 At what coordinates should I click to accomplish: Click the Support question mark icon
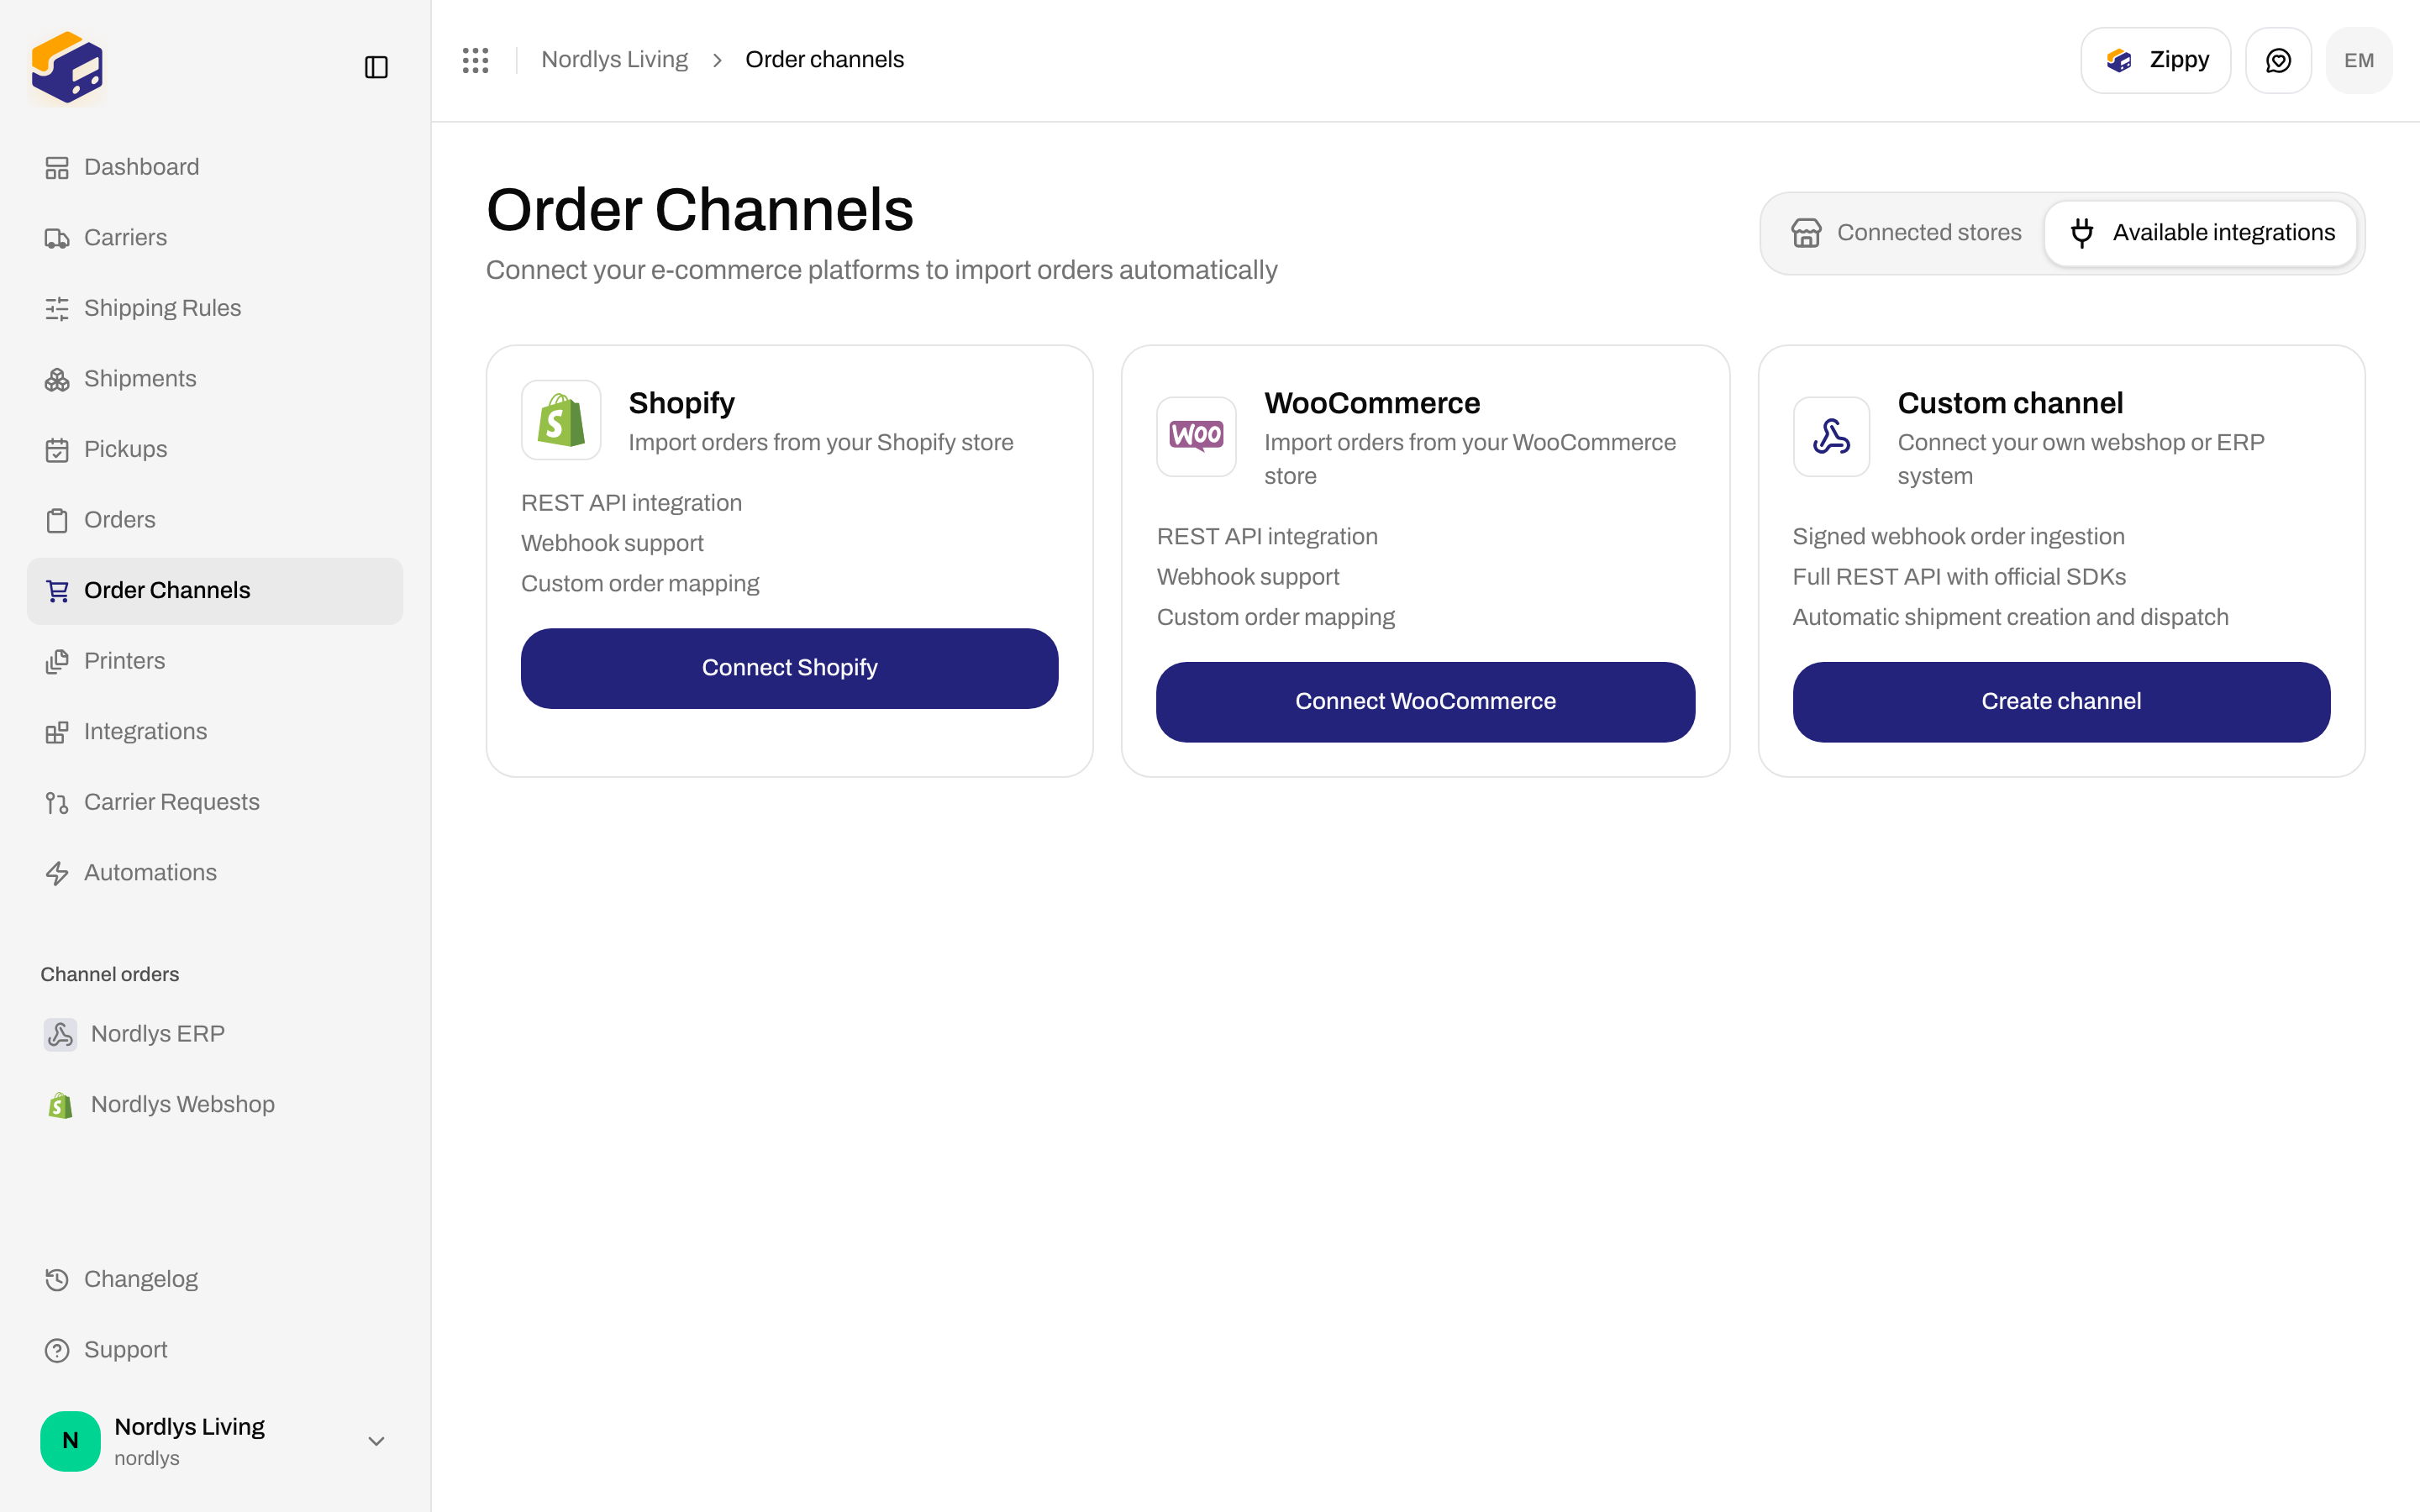click(x=57, y=1350)
